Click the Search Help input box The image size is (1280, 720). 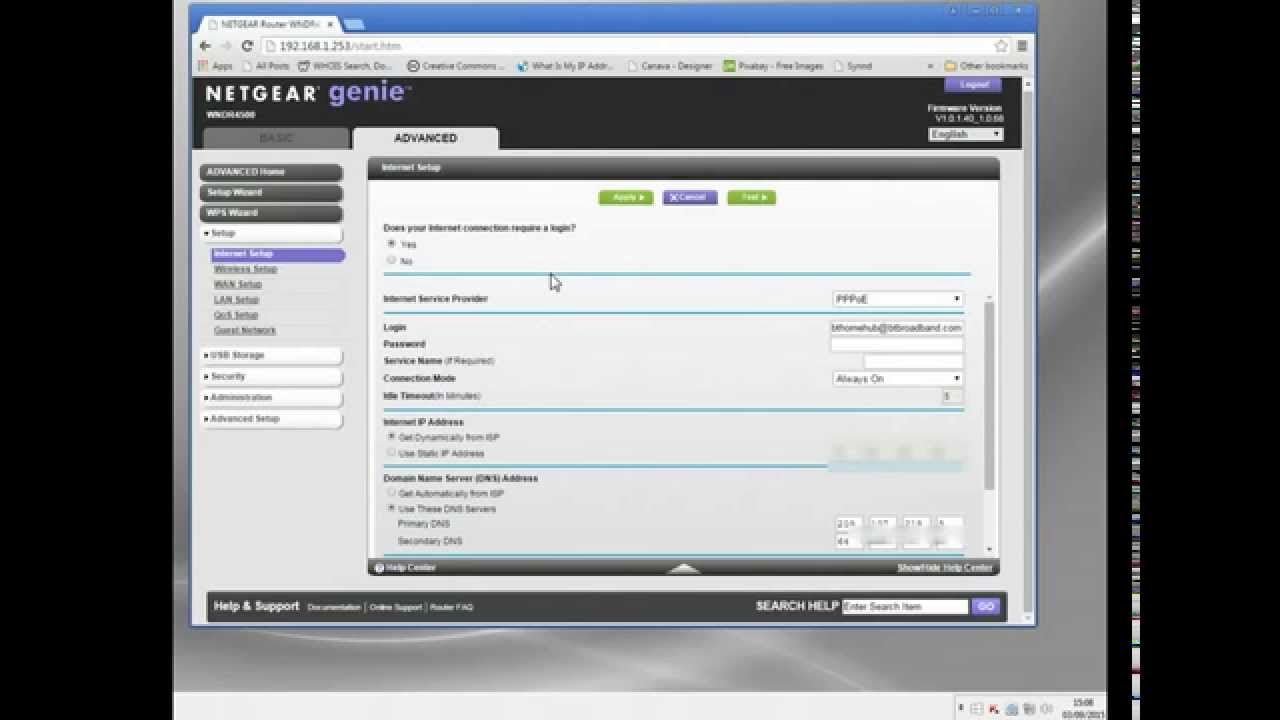906,606
